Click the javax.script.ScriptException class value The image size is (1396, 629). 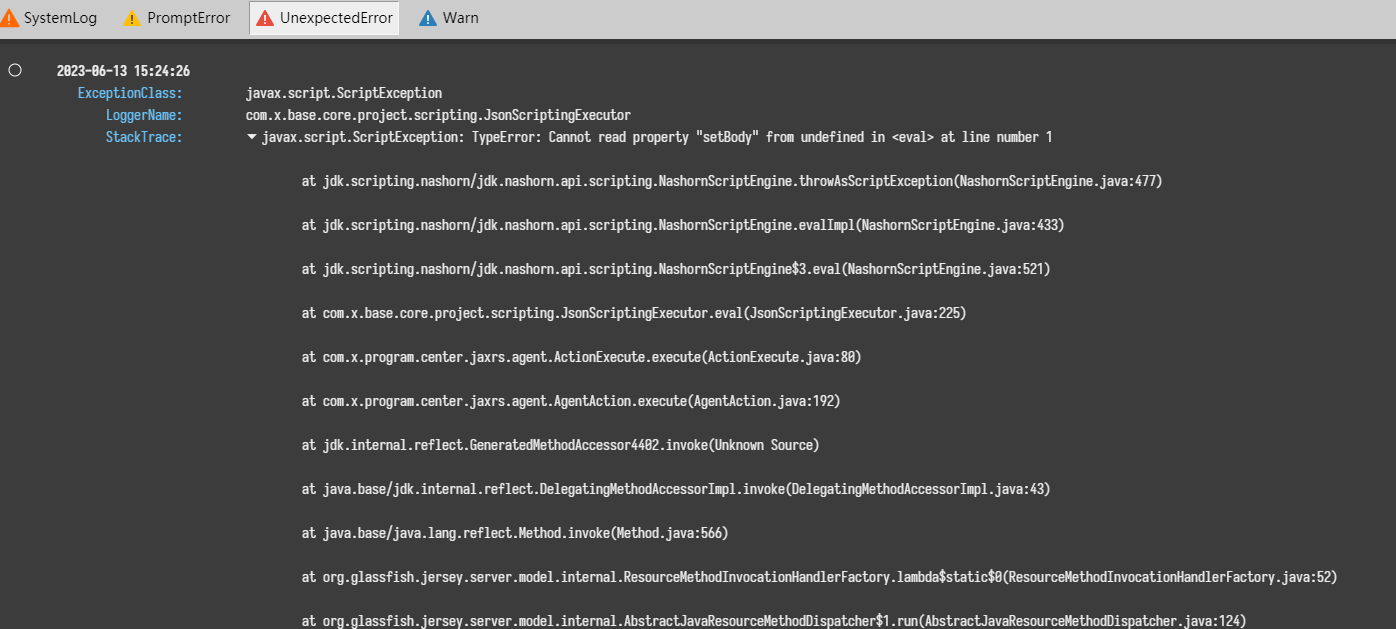coord(343,93)
